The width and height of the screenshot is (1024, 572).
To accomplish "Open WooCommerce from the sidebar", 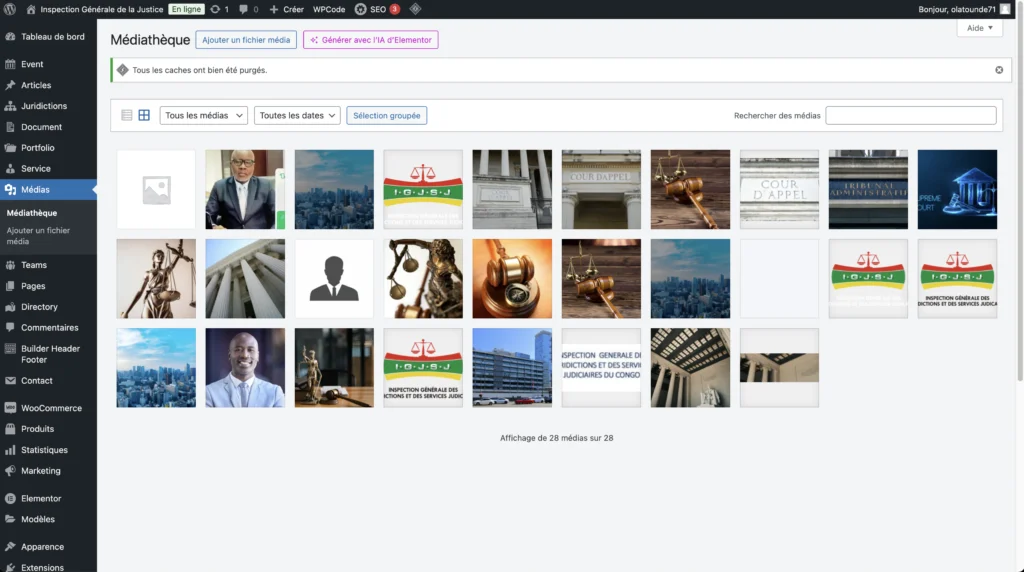I will [x=50, y=408].
